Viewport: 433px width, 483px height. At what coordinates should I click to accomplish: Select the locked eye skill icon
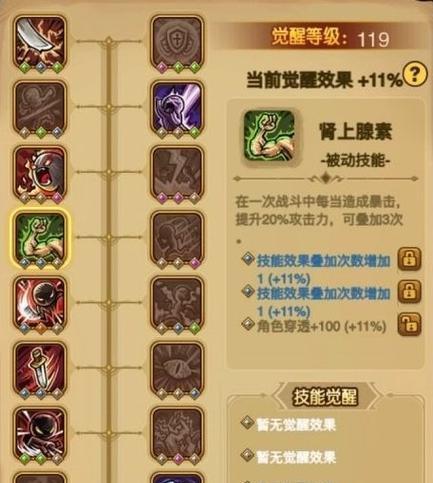[177, 369]
